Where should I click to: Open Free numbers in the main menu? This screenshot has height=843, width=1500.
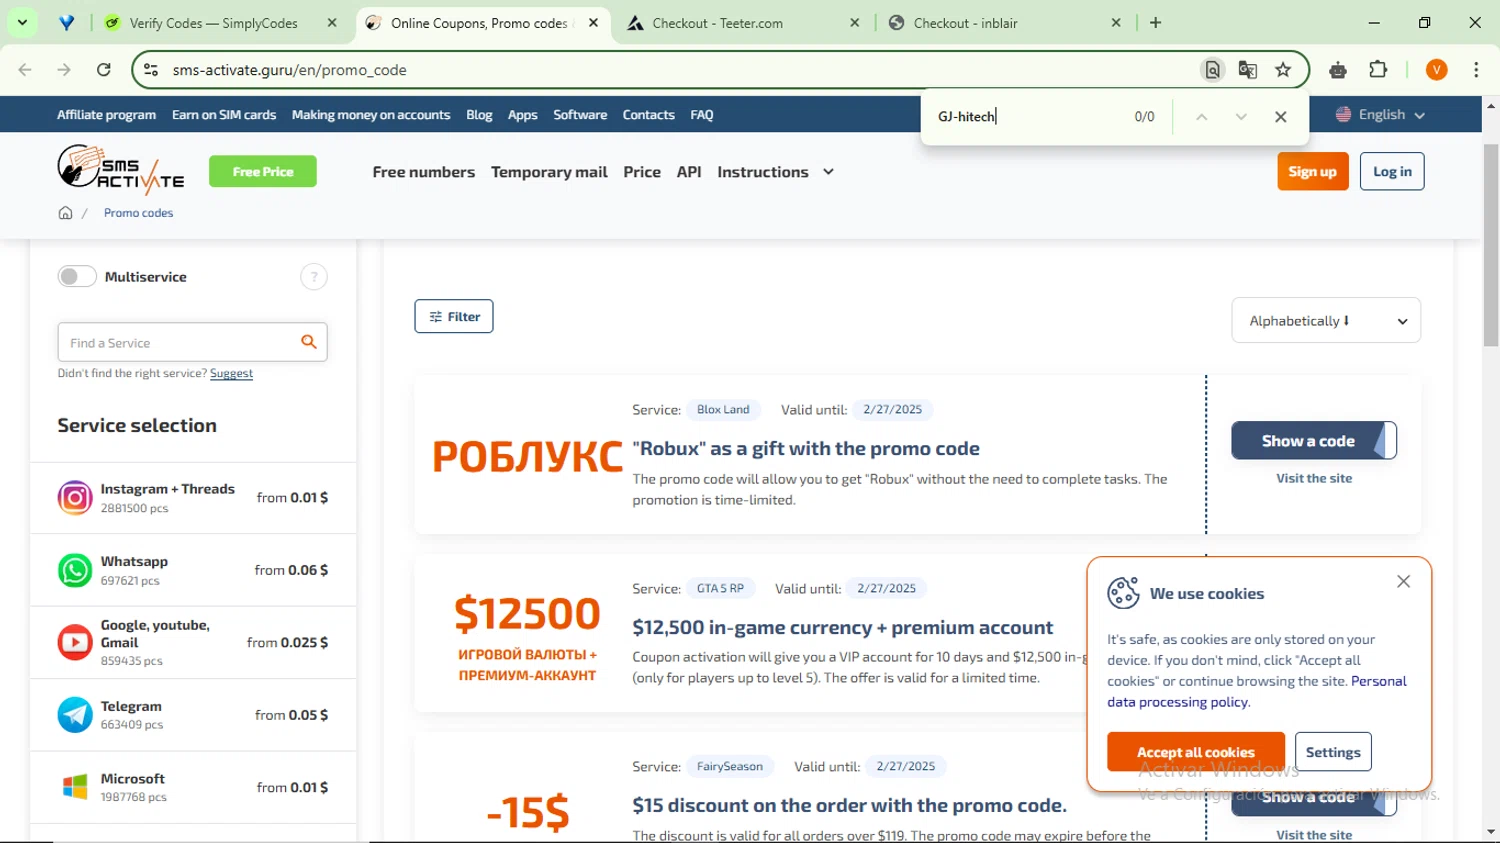click(424, 172)
